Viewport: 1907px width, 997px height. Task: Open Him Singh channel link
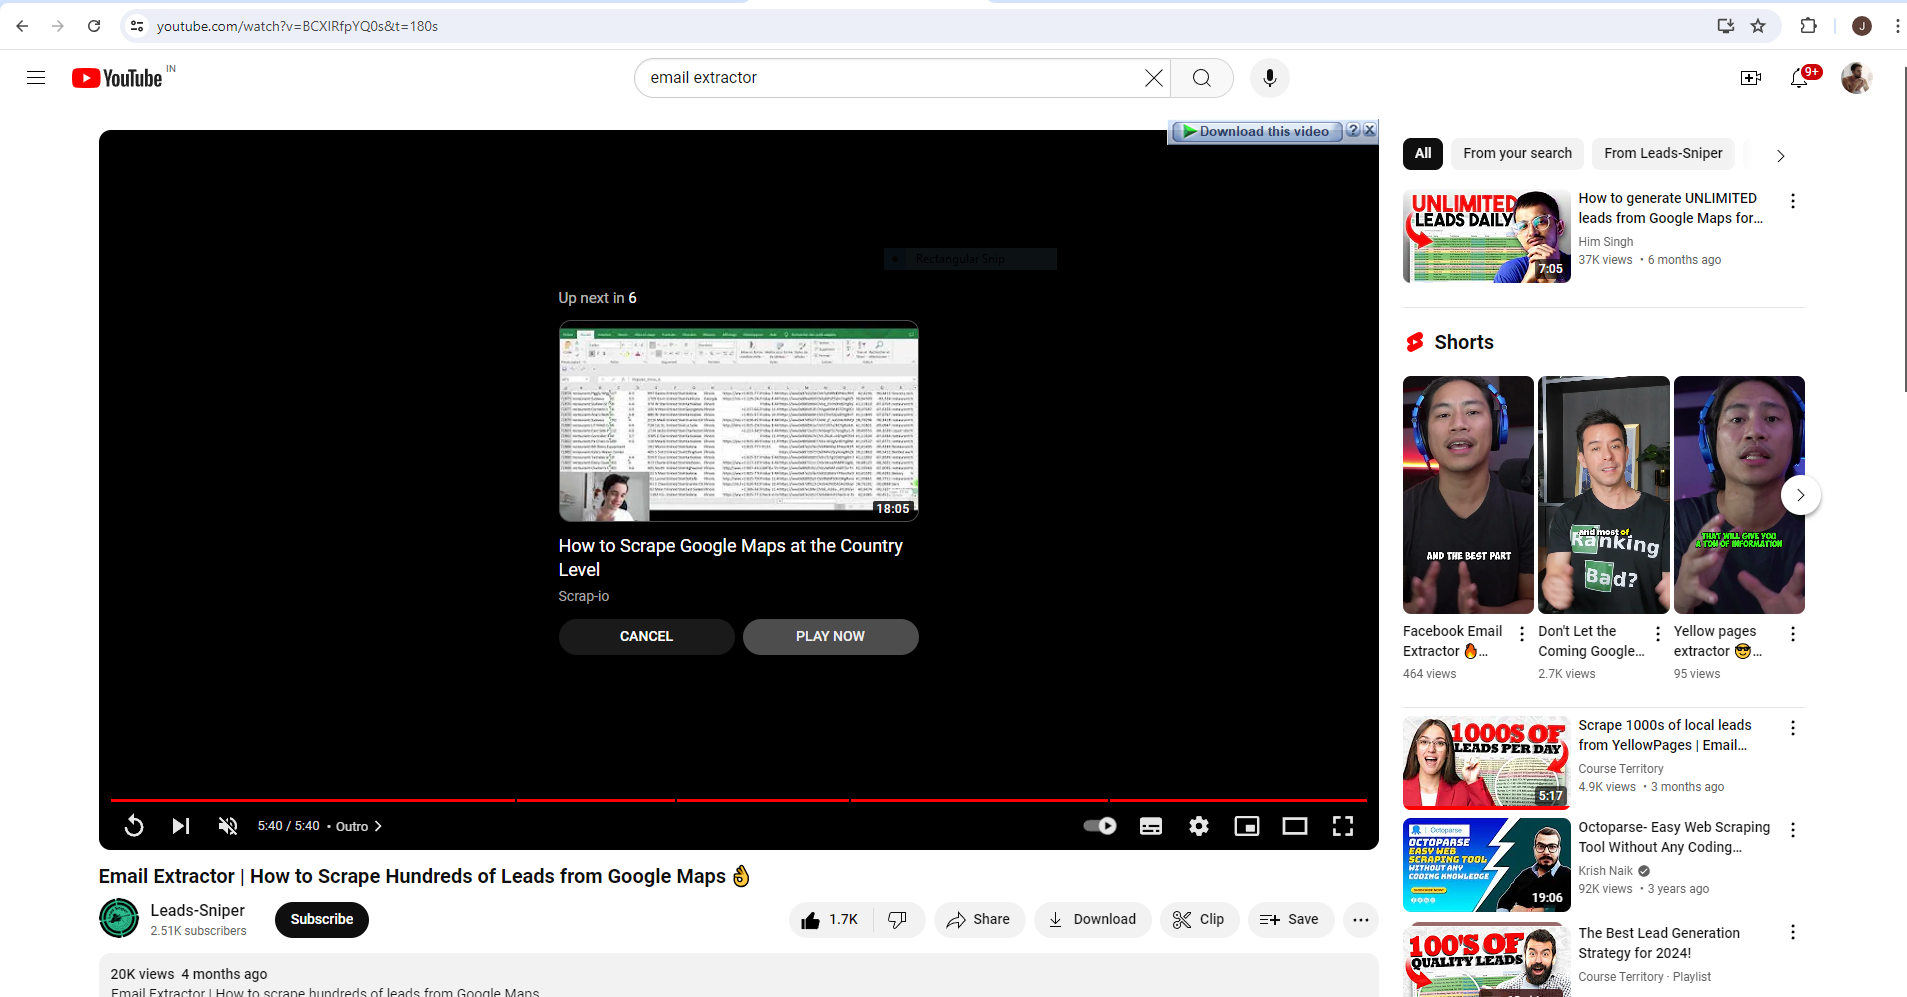pyautogui.click(x=1605, y=242)
